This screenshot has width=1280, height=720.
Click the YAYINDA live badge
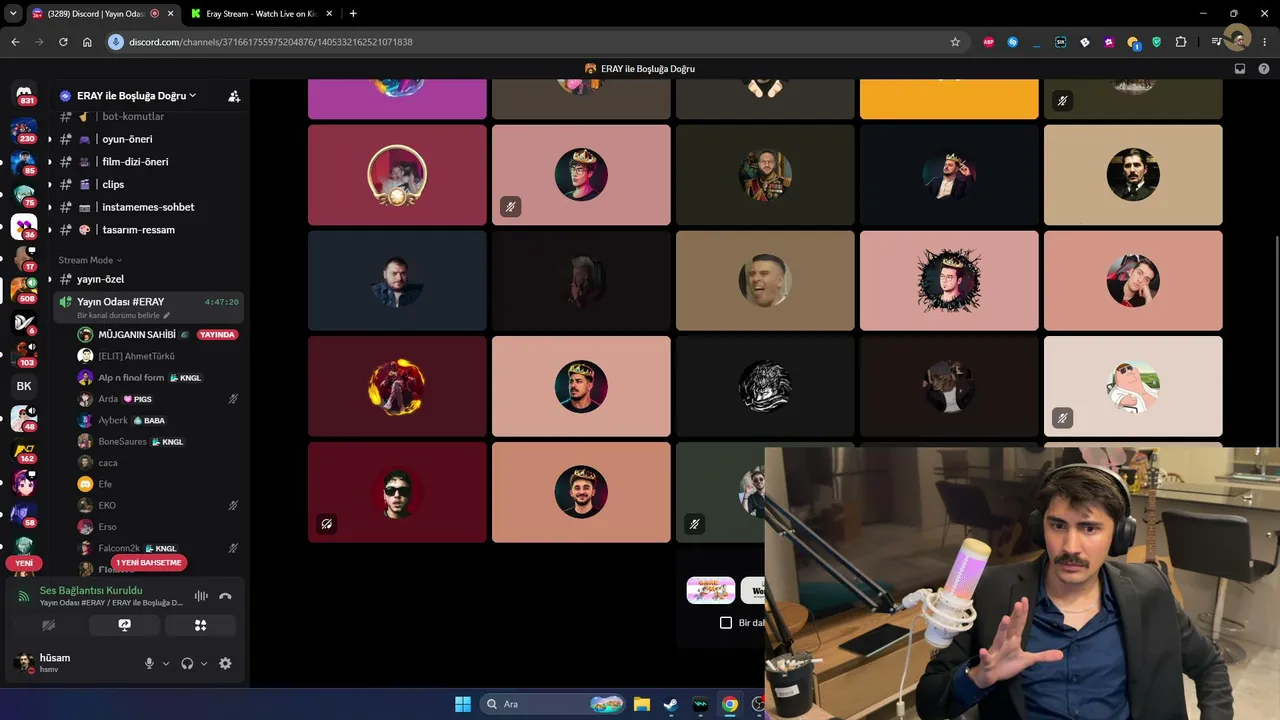coord(217,335)
